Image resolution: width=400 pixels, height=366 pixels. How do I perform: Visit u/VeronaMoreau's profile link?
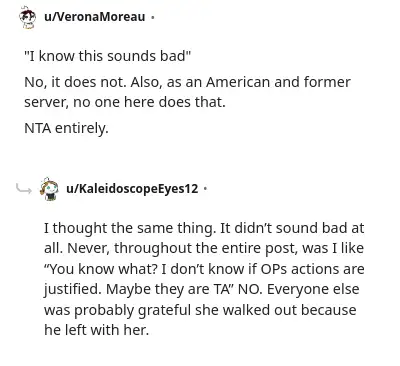click(95, 16)
